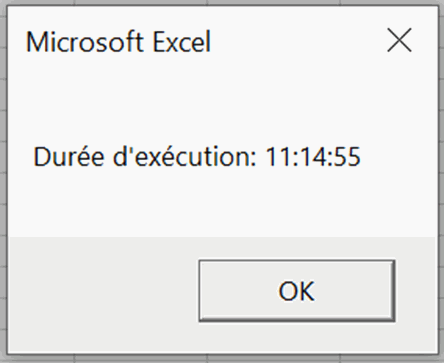Click empty white space above the message
444x363 pixels.
220,100
